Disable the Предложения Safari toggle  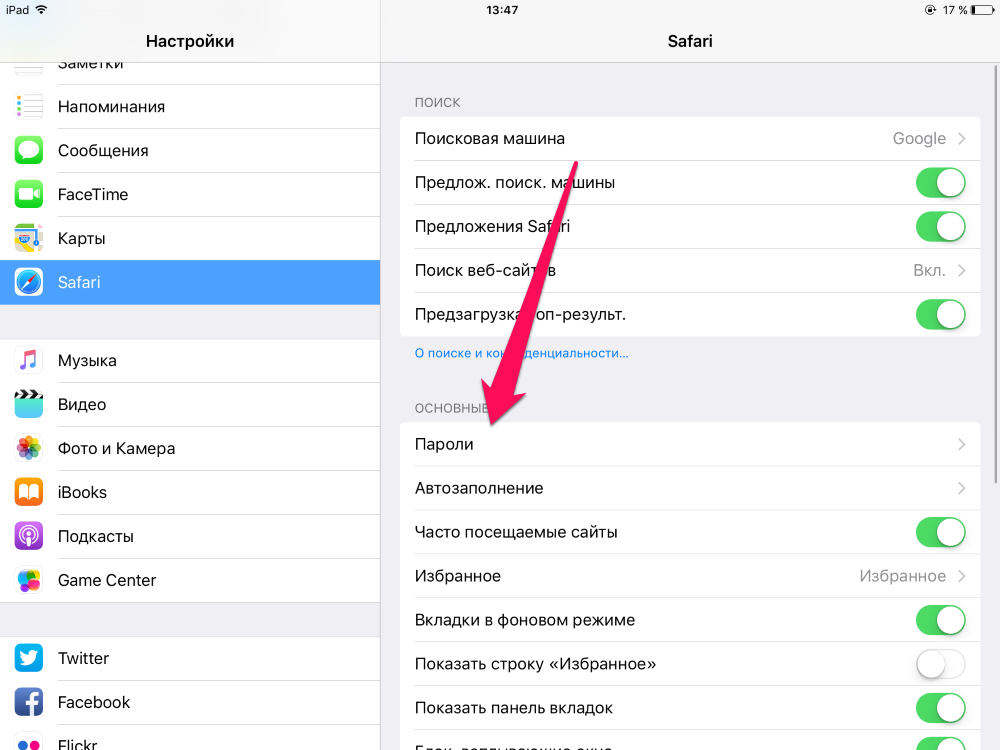click(940, 226)
